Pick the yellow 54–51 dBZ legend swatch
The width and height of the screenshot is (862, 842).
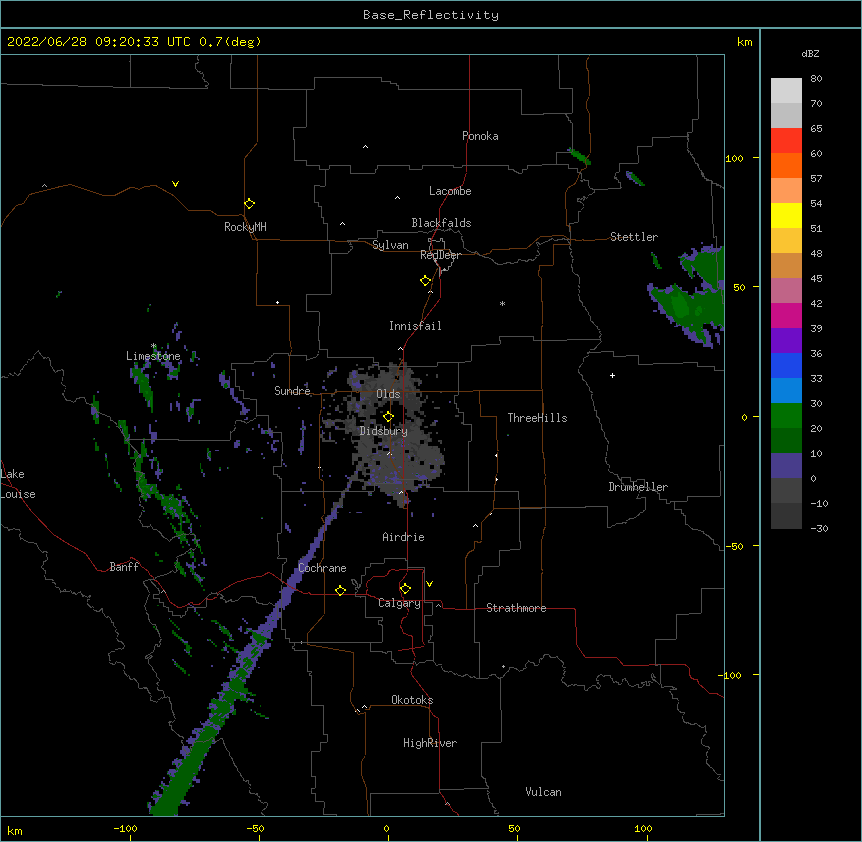786,215
